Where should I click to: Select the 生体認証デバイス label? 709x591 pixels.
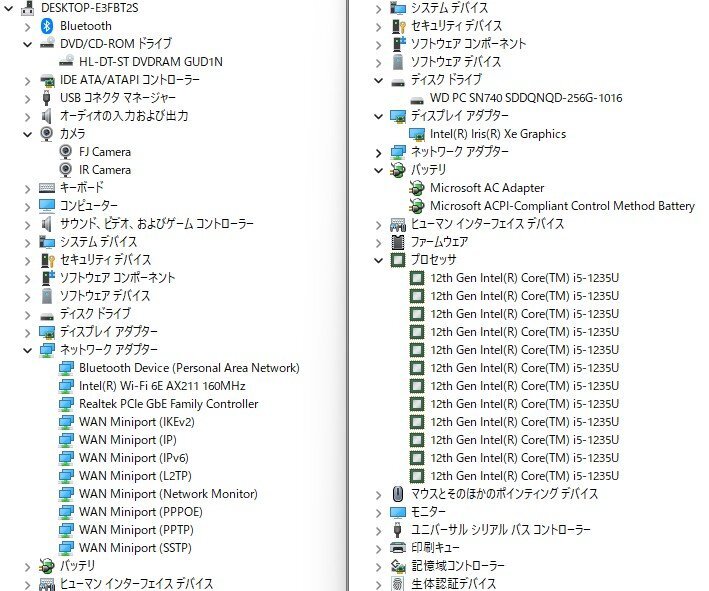click(453, 583)
